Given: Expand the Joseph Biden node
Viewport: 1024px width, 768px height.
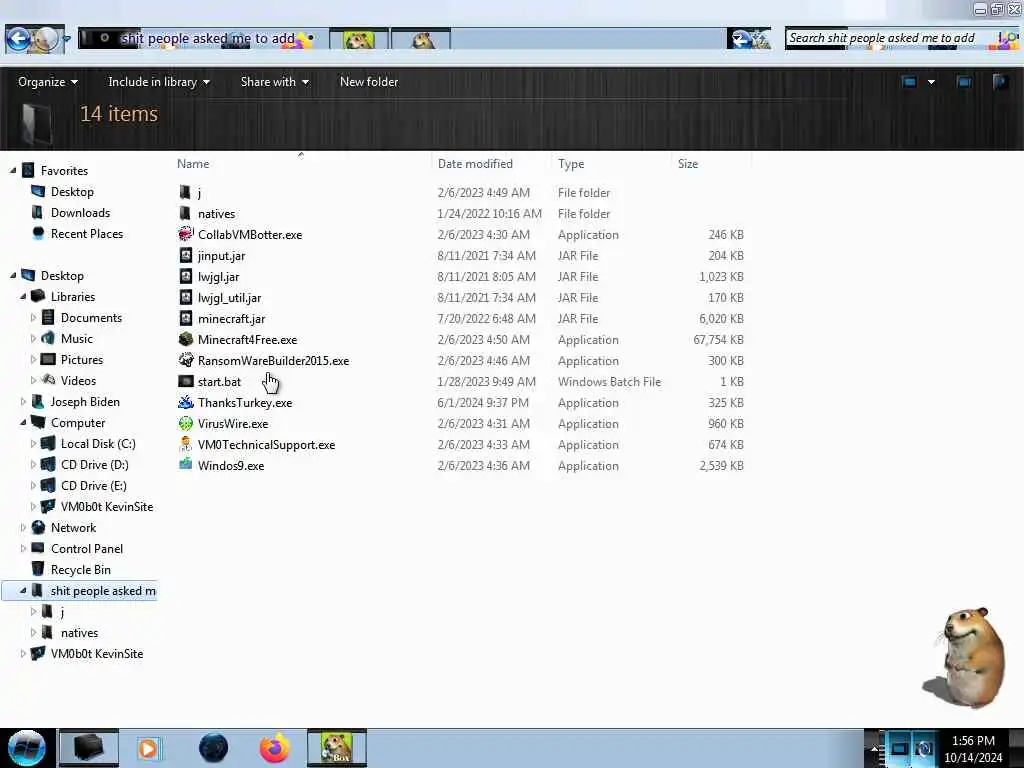Looking at the screenshot, I should click(x=23, y=402).
